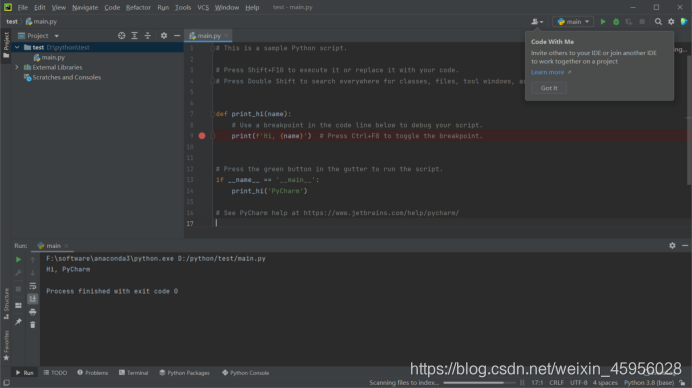Toggle scroll to end in Run console
692x388 pixels.
(x=33, y=299)
